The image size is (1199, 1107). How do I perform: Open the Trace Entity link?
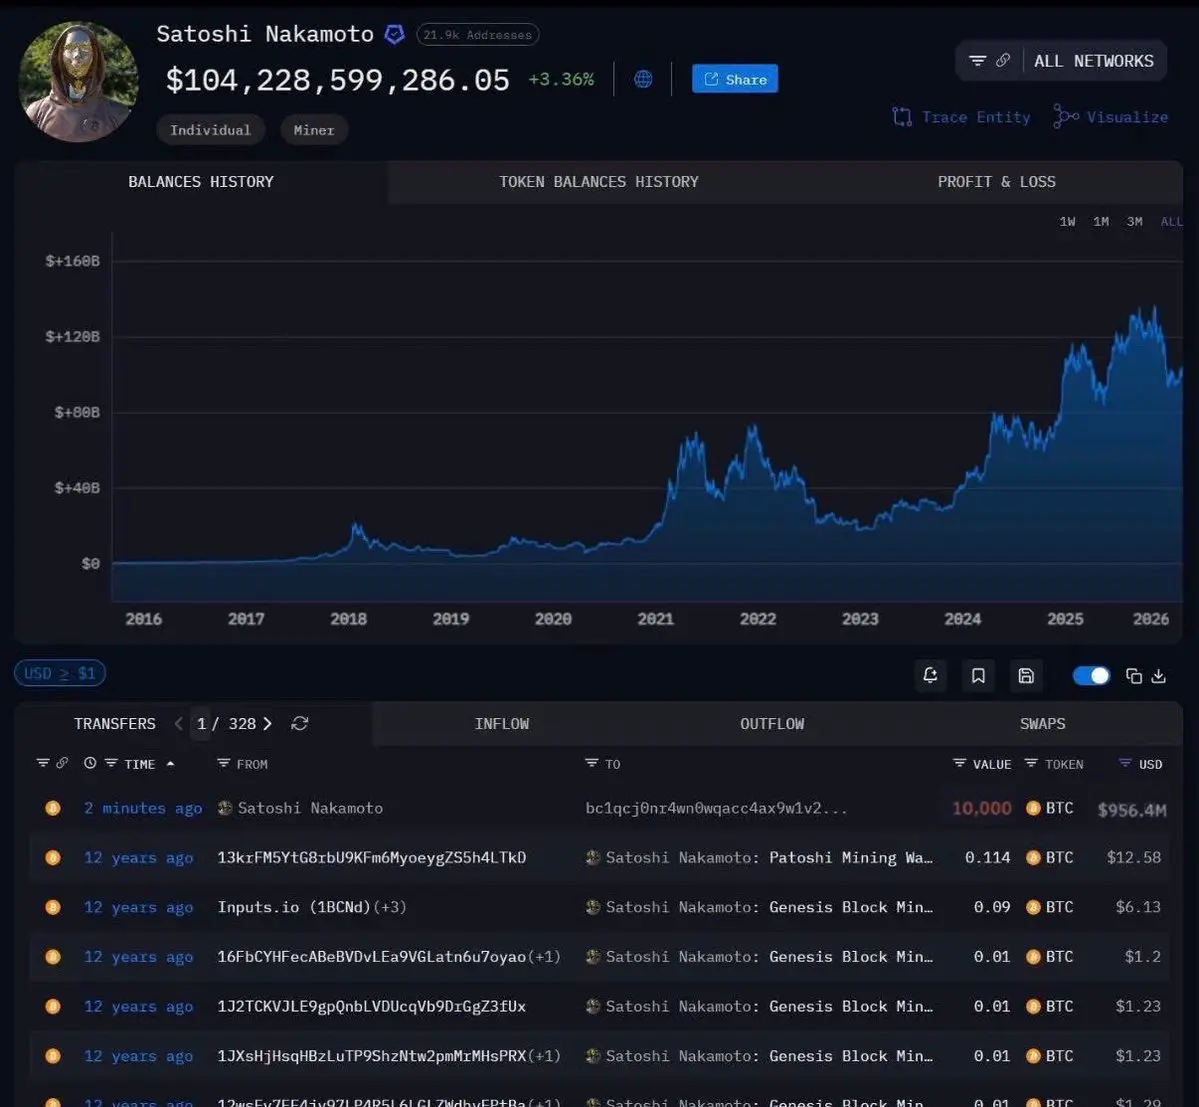coord(961,117)
